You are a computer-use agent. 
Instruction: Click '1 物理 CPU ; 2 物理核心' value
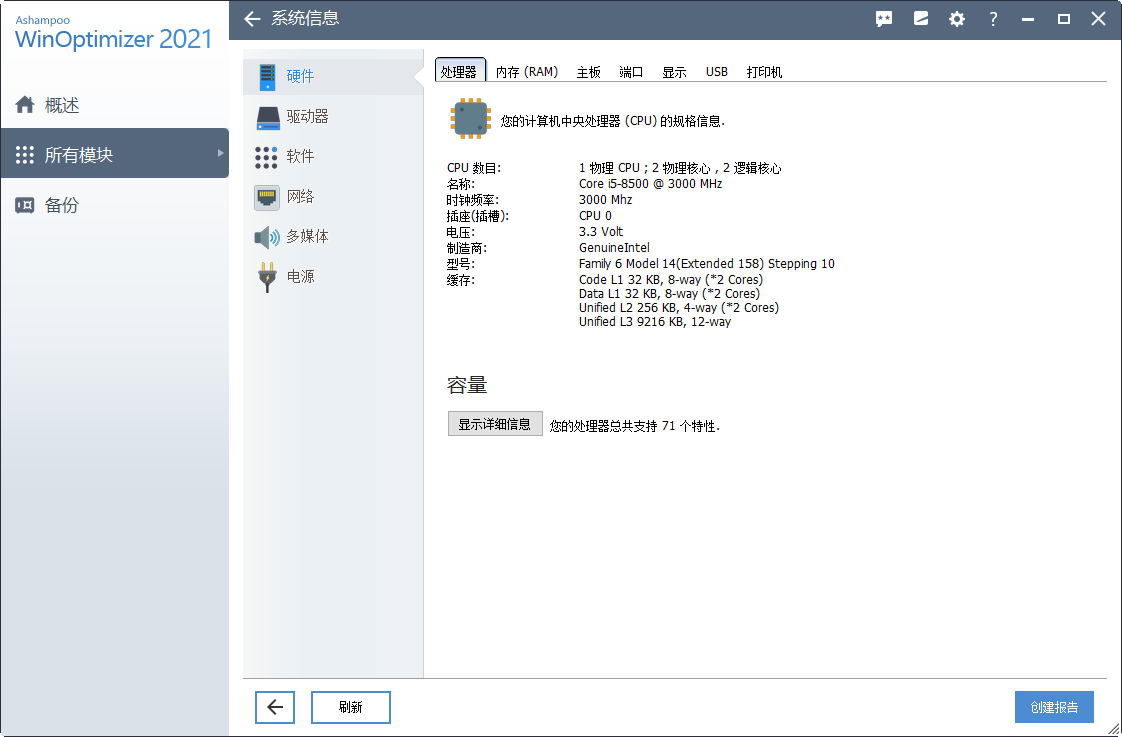pos(680,168)
